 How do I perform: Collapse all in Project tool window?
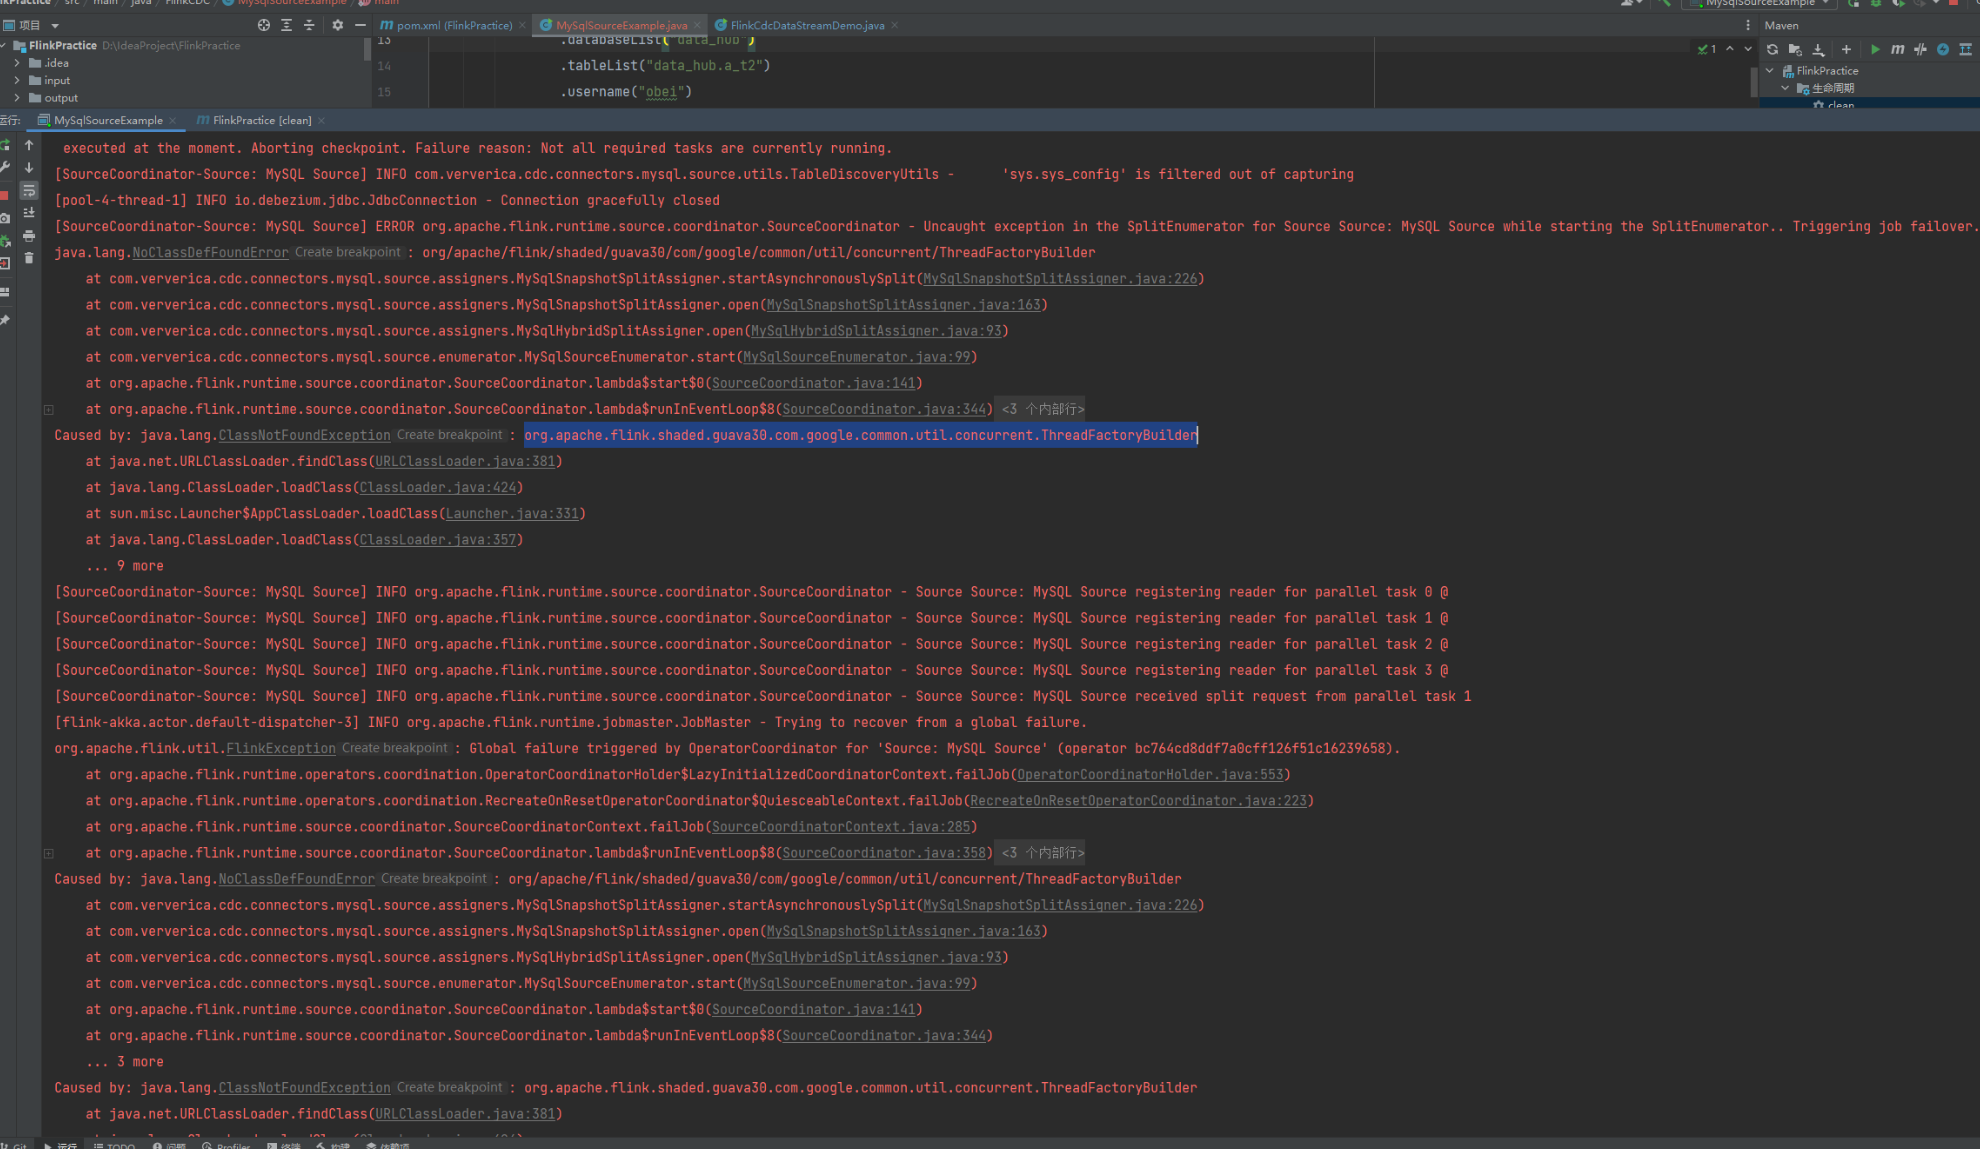coord(308,25)
